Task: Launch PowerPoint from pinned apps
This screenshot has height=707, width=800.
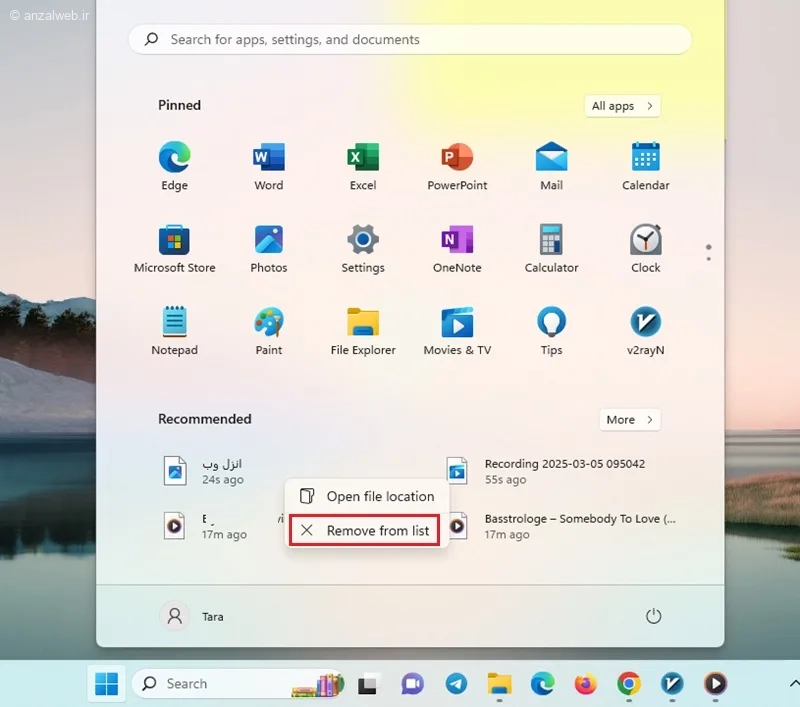Action: (457, 166)
